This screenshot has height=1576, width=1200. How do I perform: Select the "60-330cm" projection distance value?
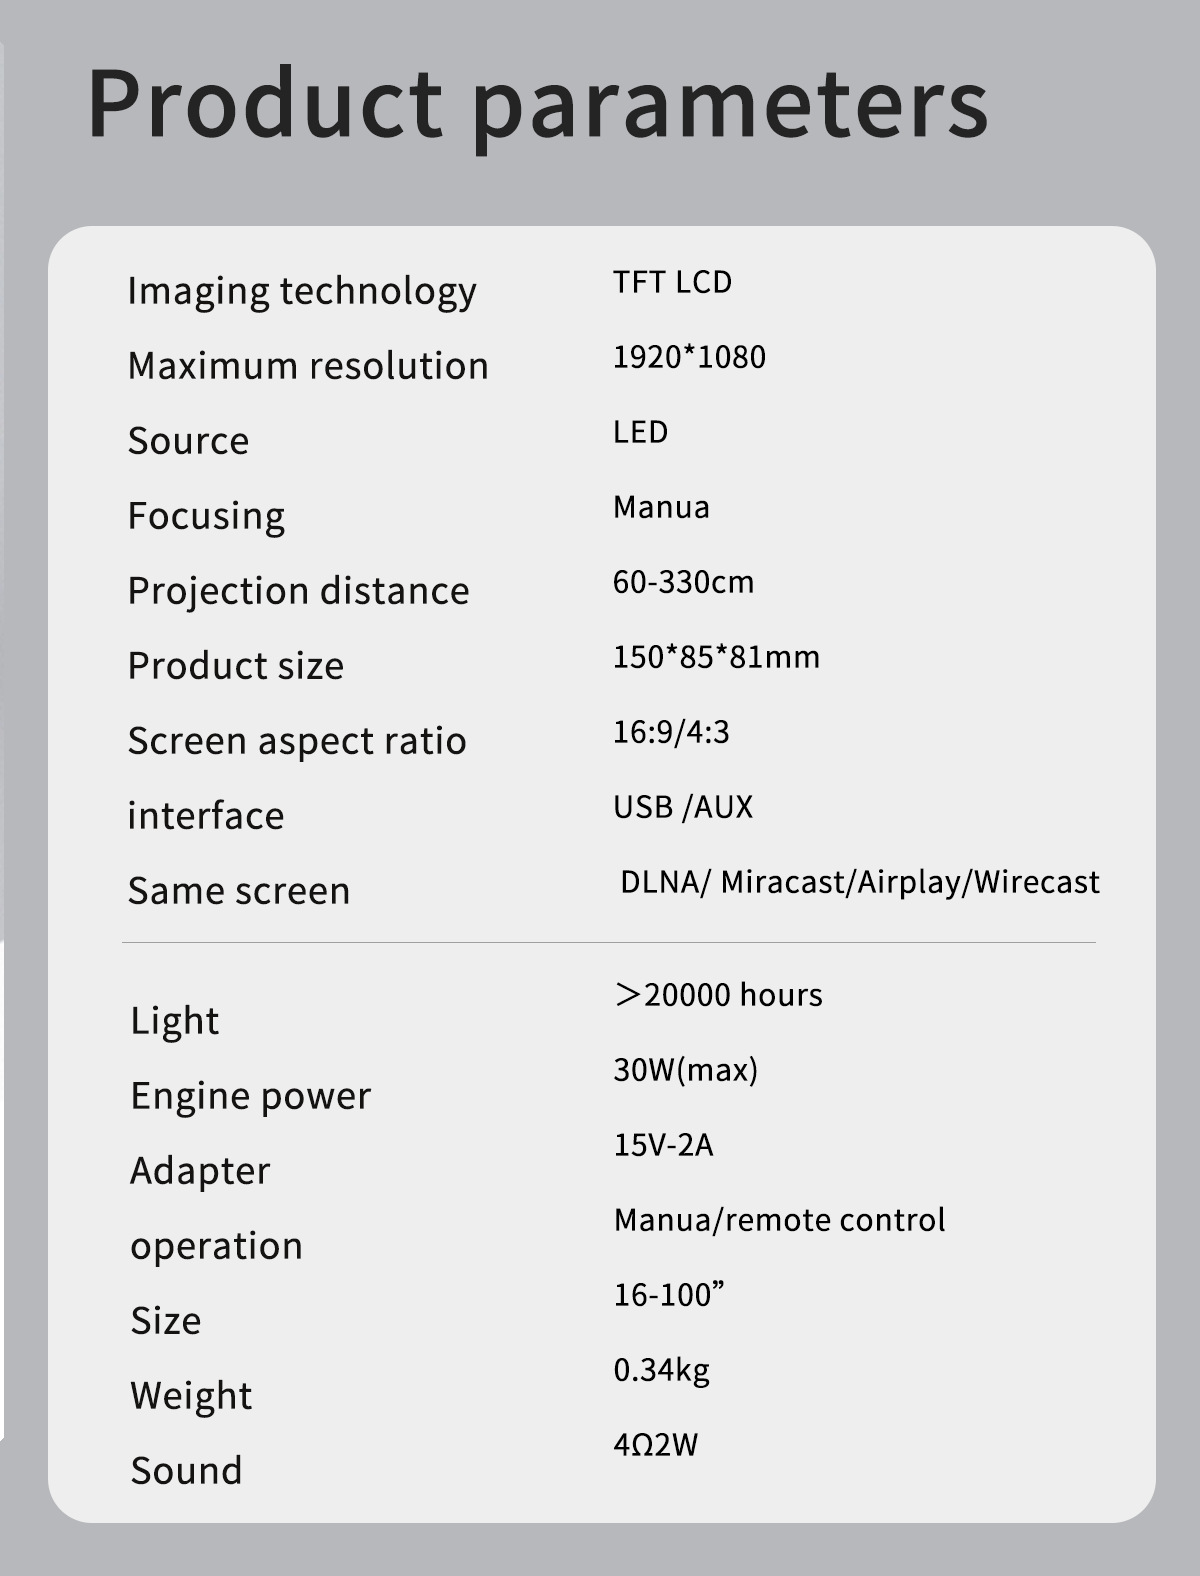[x=683, y=582]
